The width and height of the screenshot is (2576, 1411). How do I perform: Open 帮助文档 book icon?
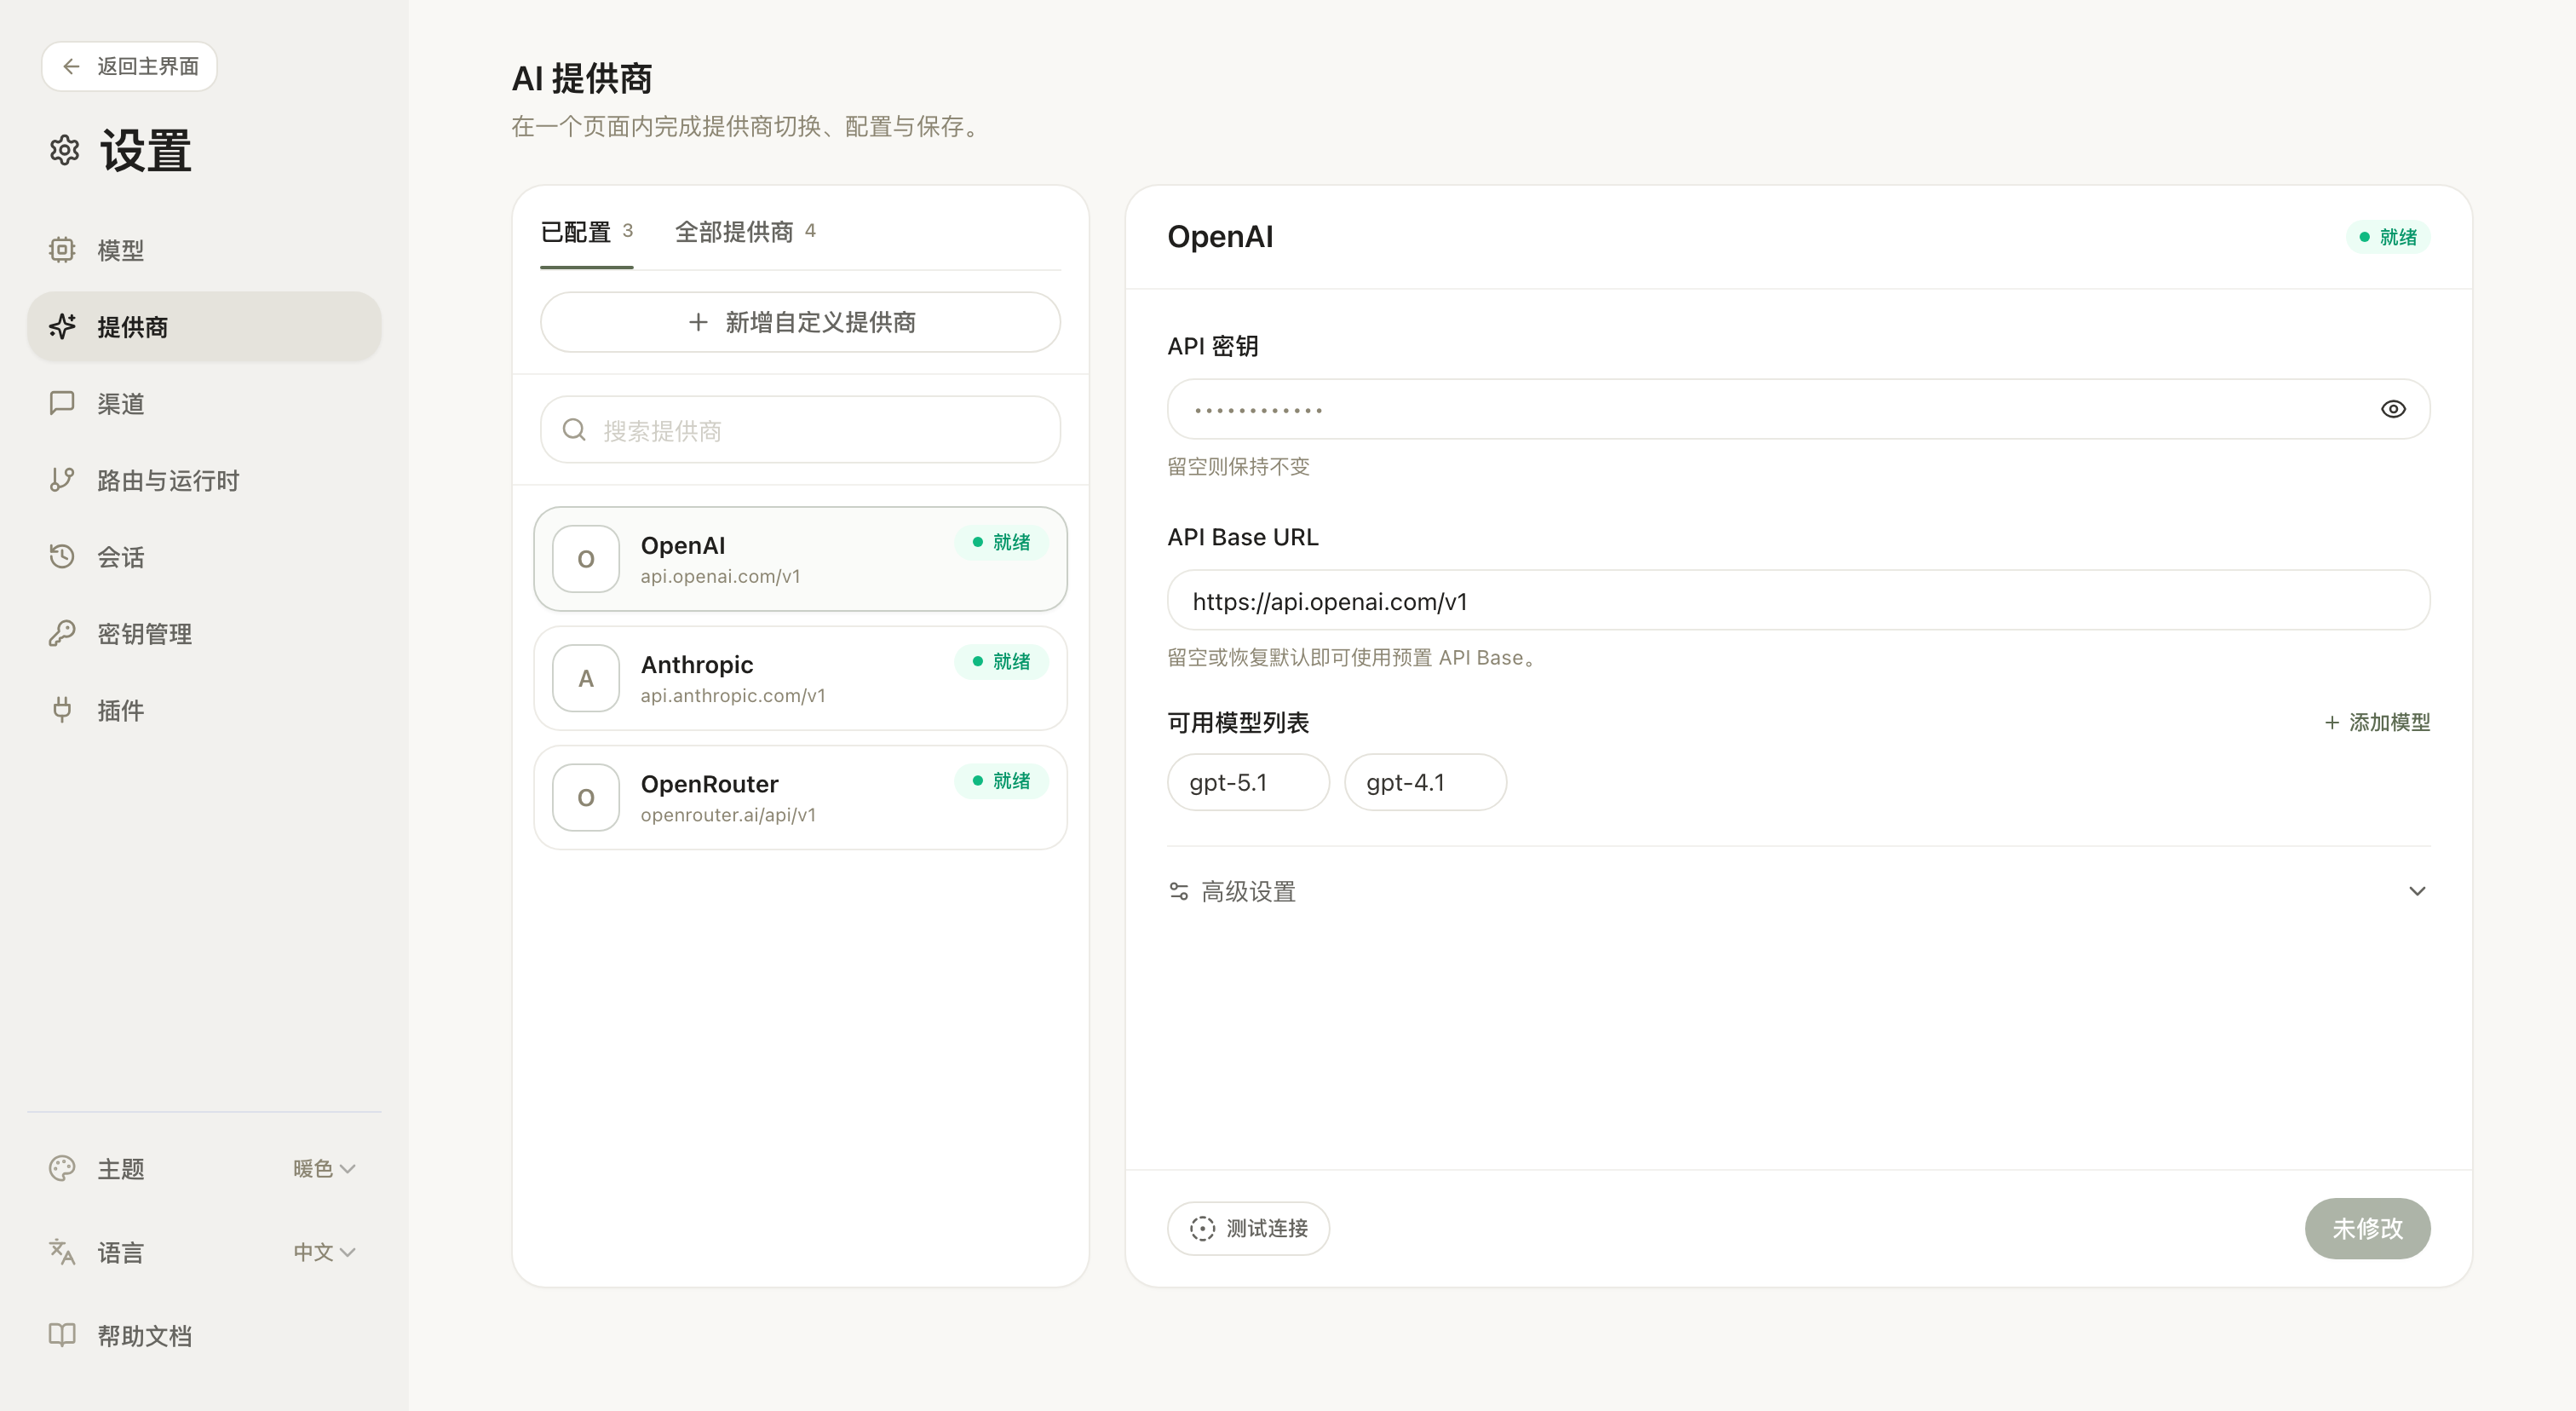(62, 1335)
